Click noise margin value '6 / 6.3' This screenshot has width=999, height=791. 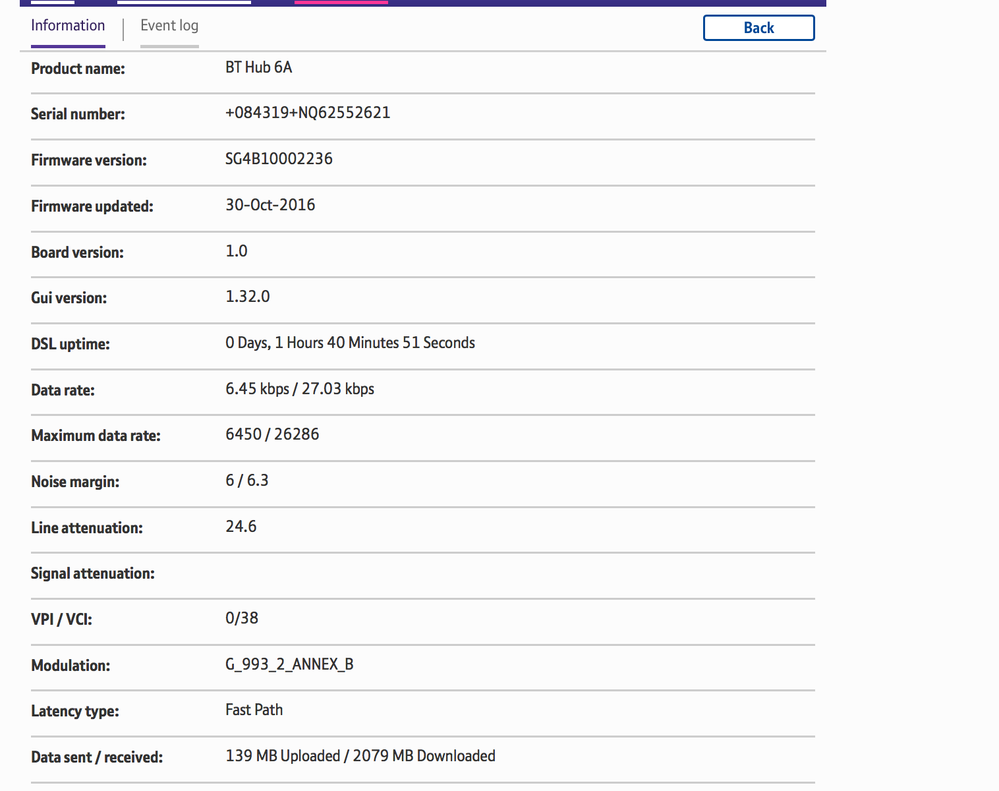[247, 480]
